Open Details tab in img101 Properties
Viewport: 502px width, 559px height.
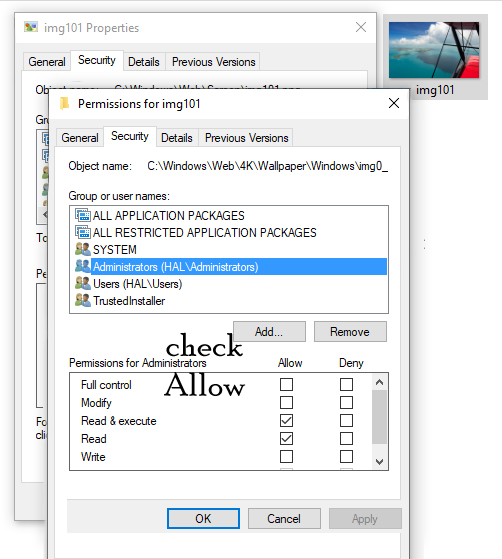[144, 62]
